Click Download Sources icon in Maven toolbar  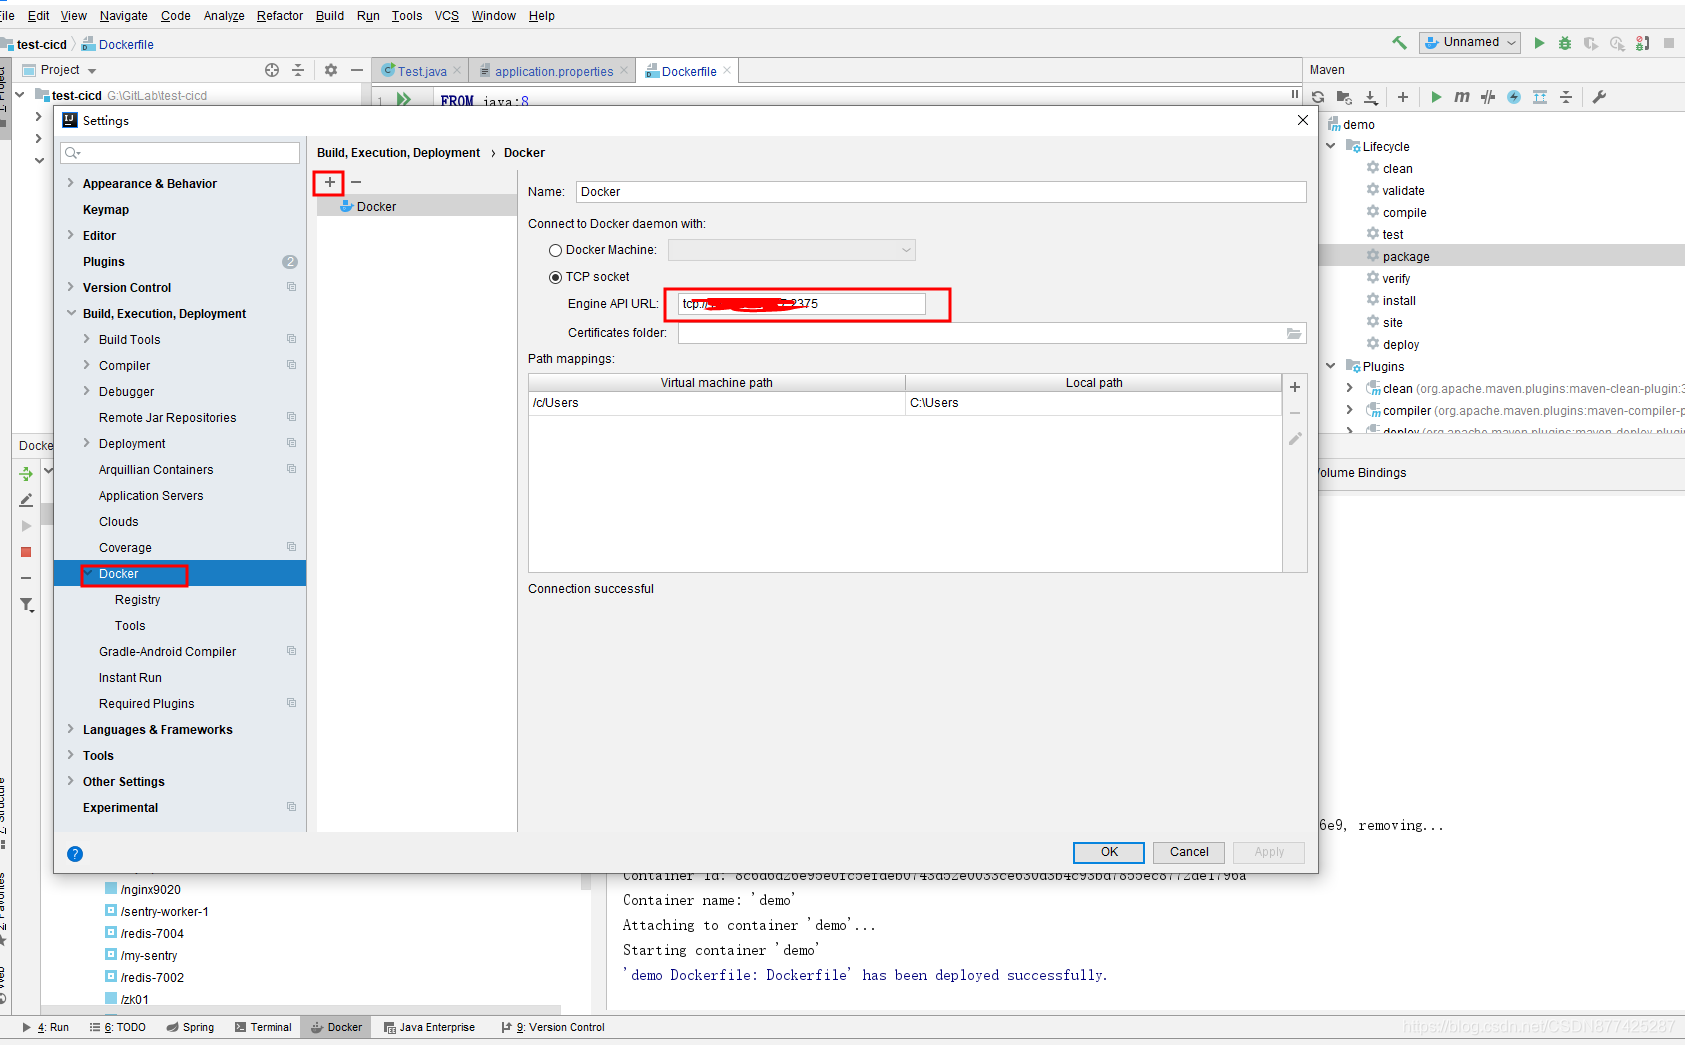[1371, 97]
